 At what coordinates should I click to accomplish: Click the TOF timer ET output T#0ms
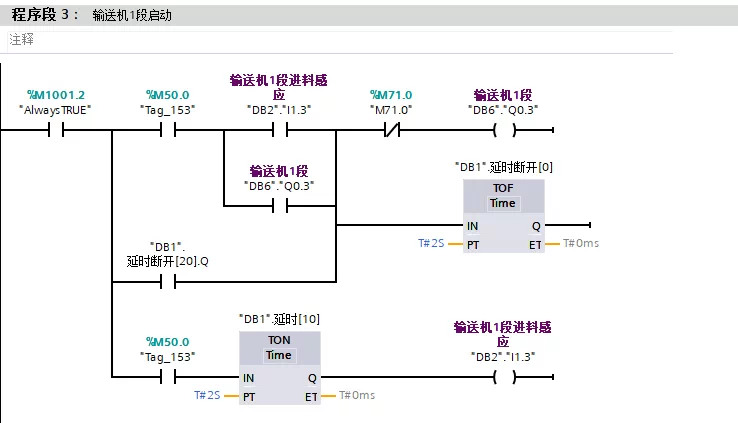581,243
